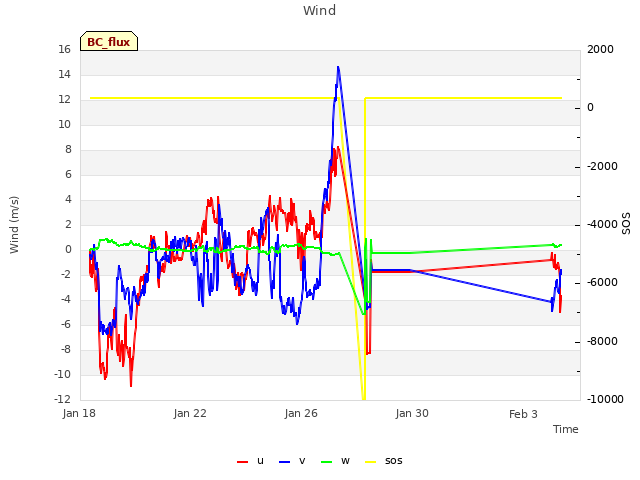This screenshot has height=480, width=640.
Task: Click the yellow sos dip at chart bottom
Action: [363, 397]
